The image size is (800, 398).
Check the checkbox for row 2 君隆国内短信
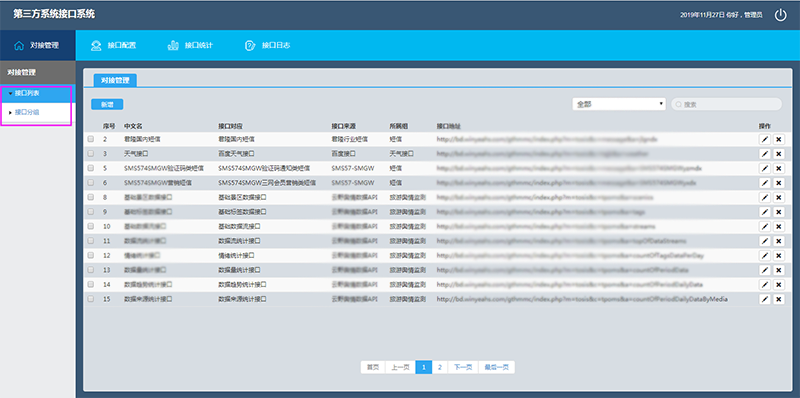pos(91,139)
